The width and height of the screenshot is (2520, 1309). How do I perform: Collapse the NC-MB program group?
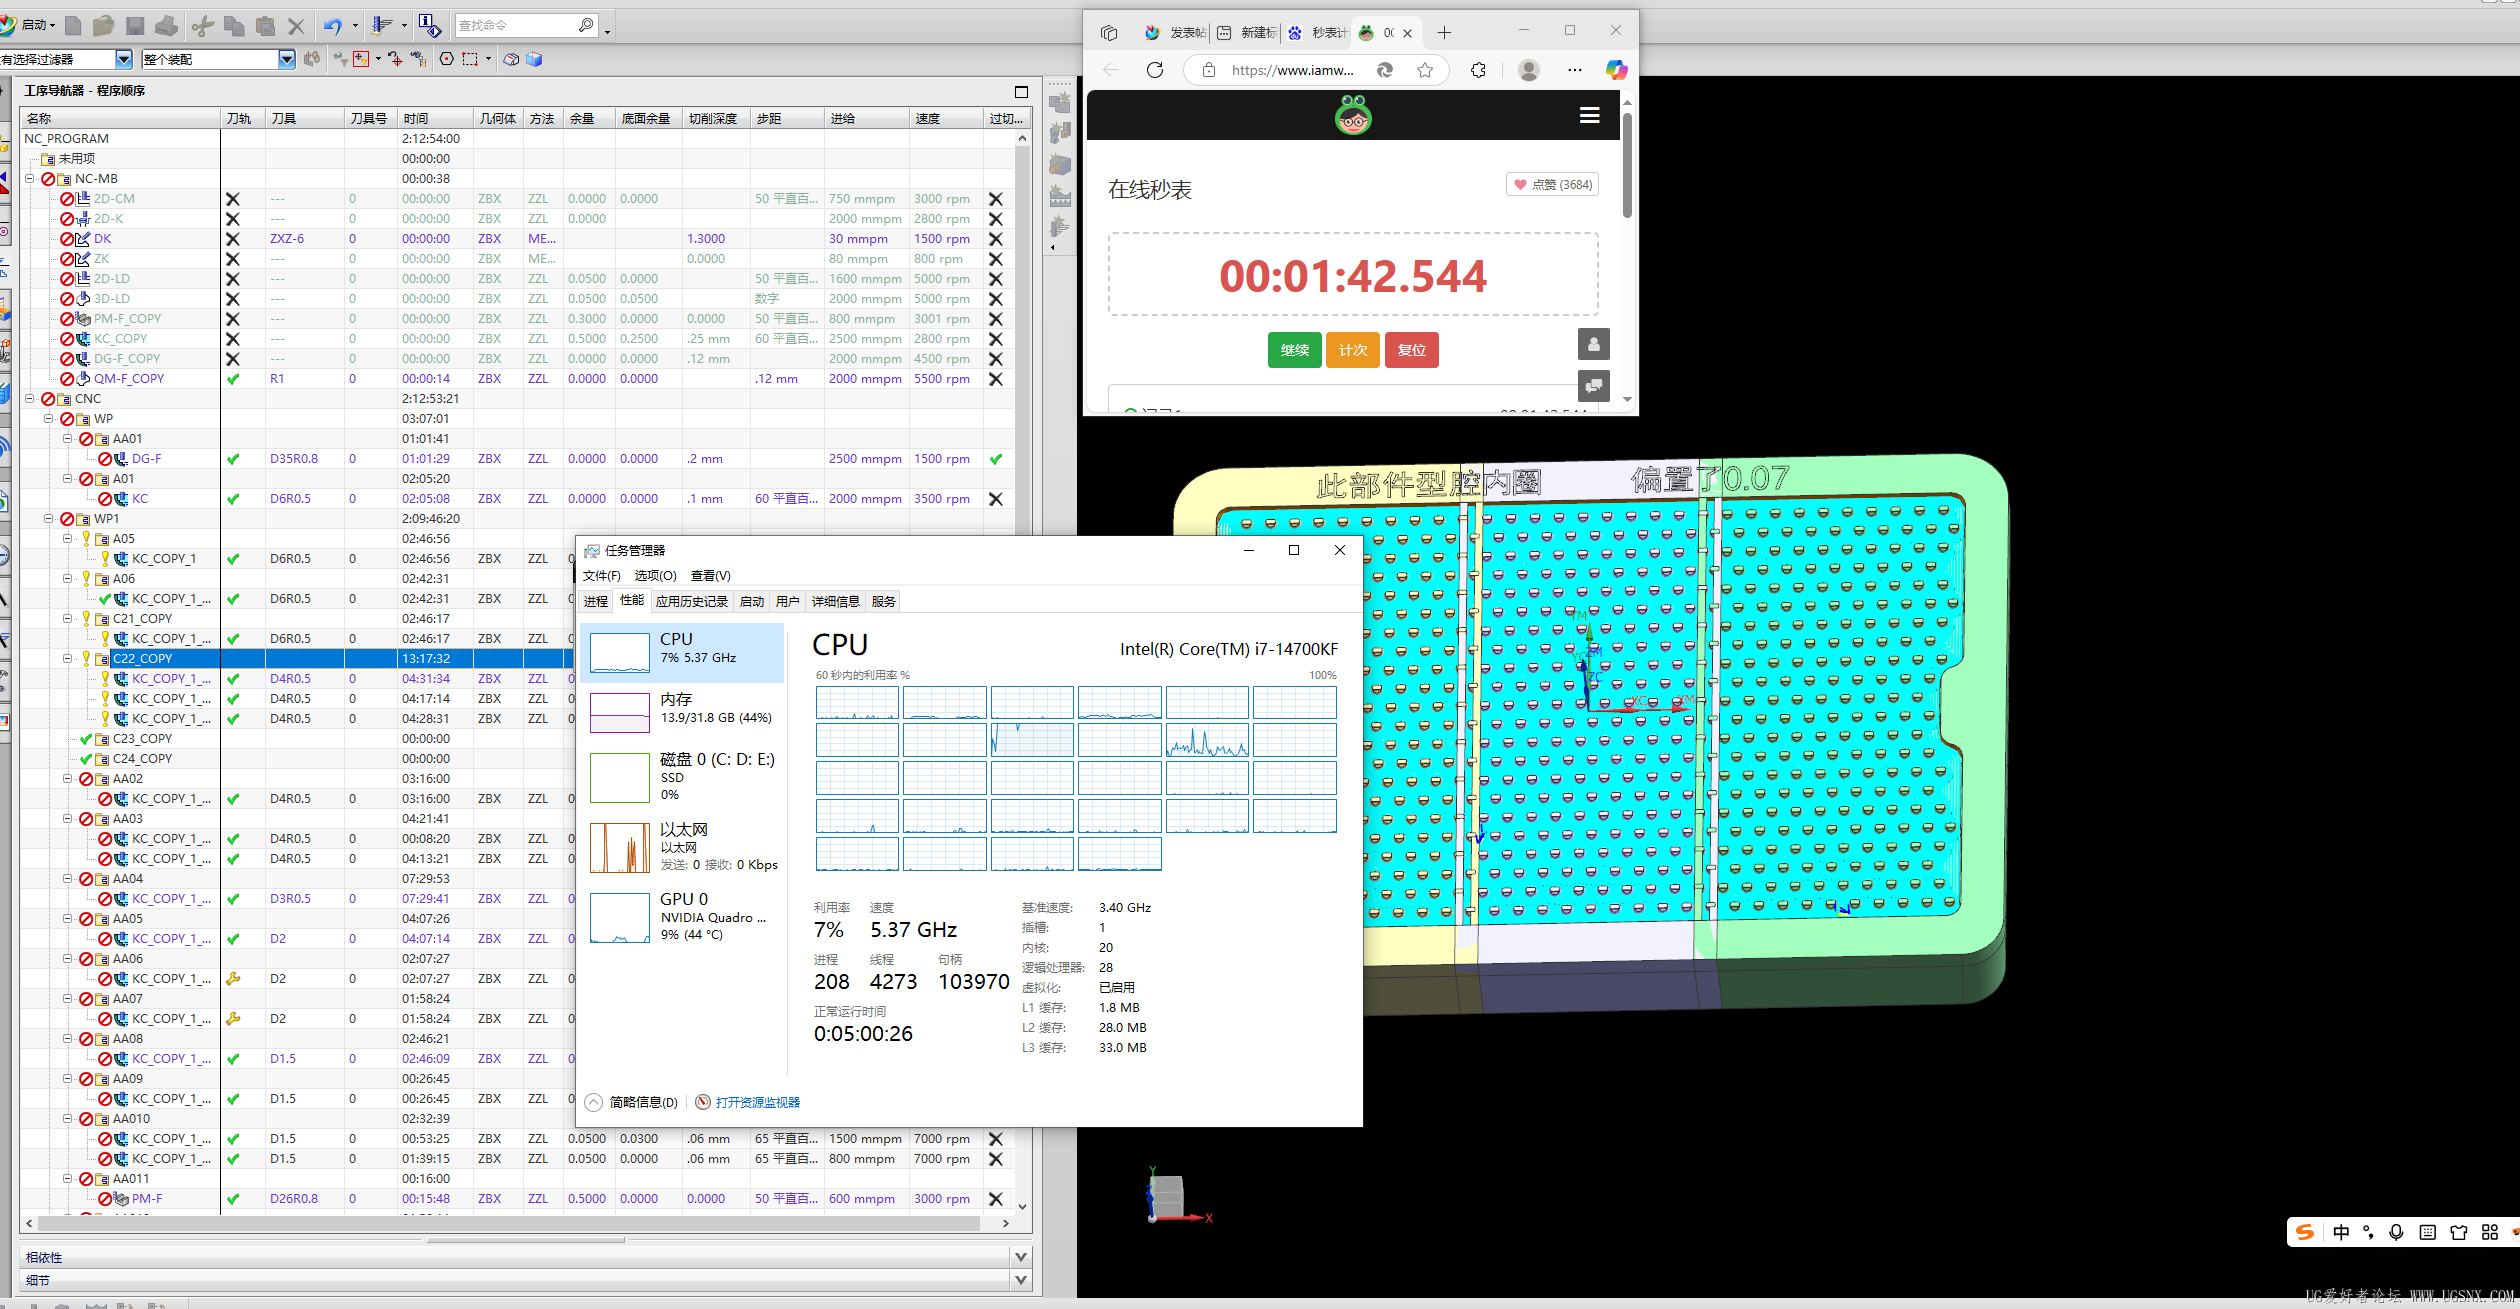(x=30, y=179)
